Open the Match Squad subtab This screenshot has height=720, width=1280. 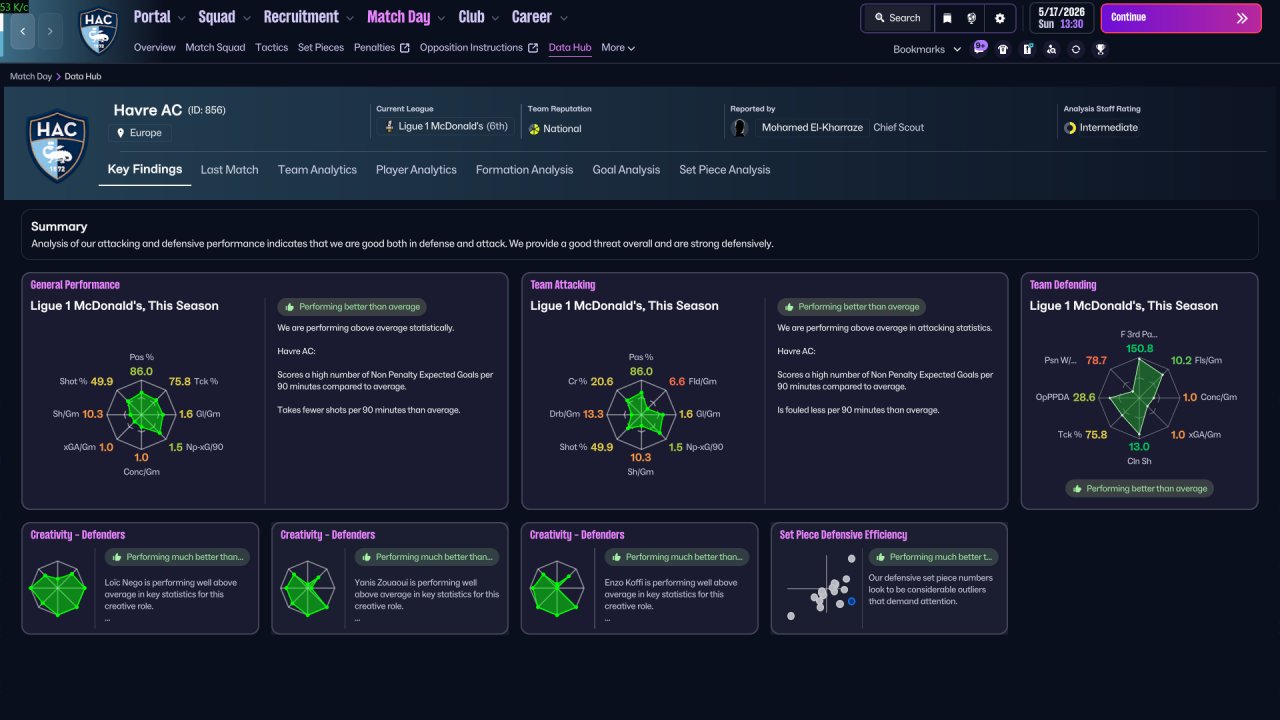coord(215,47)
